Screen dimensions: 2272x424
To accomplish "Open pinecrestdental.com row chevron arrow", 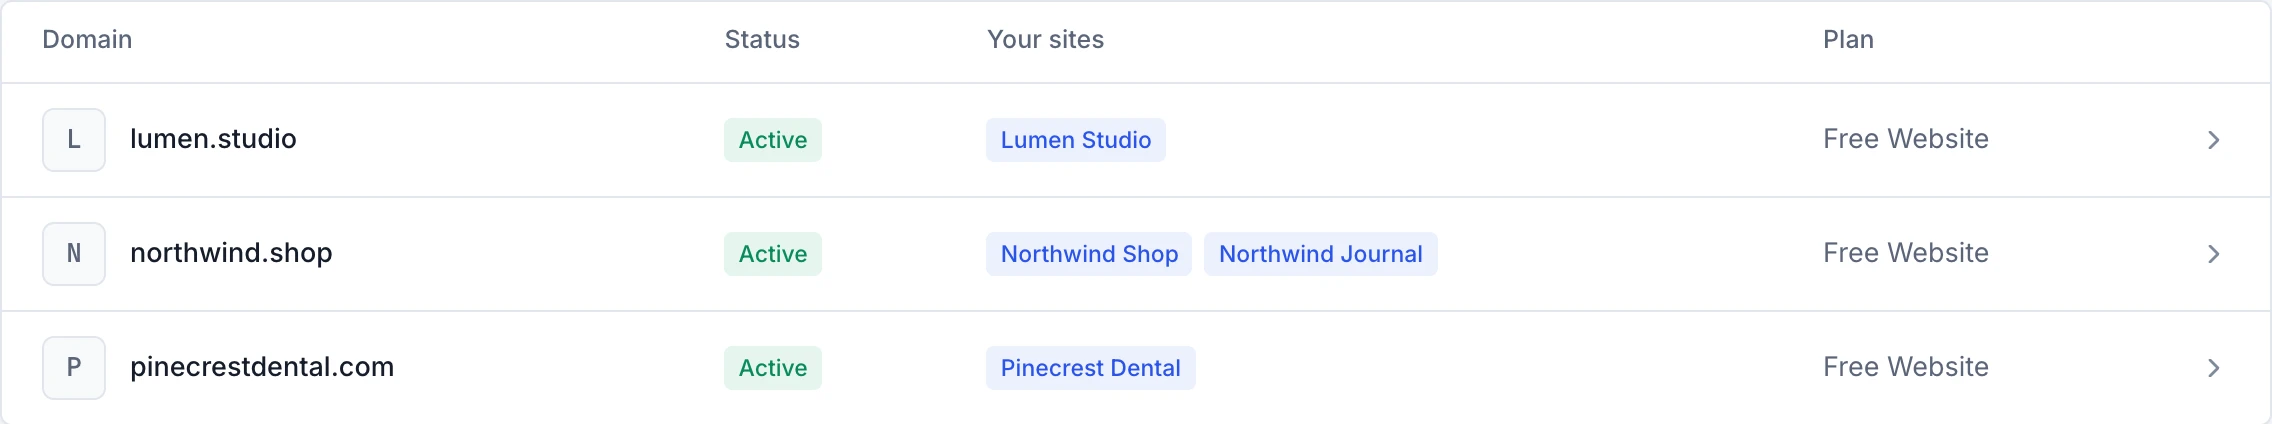I will click(x=2213, y=368).
